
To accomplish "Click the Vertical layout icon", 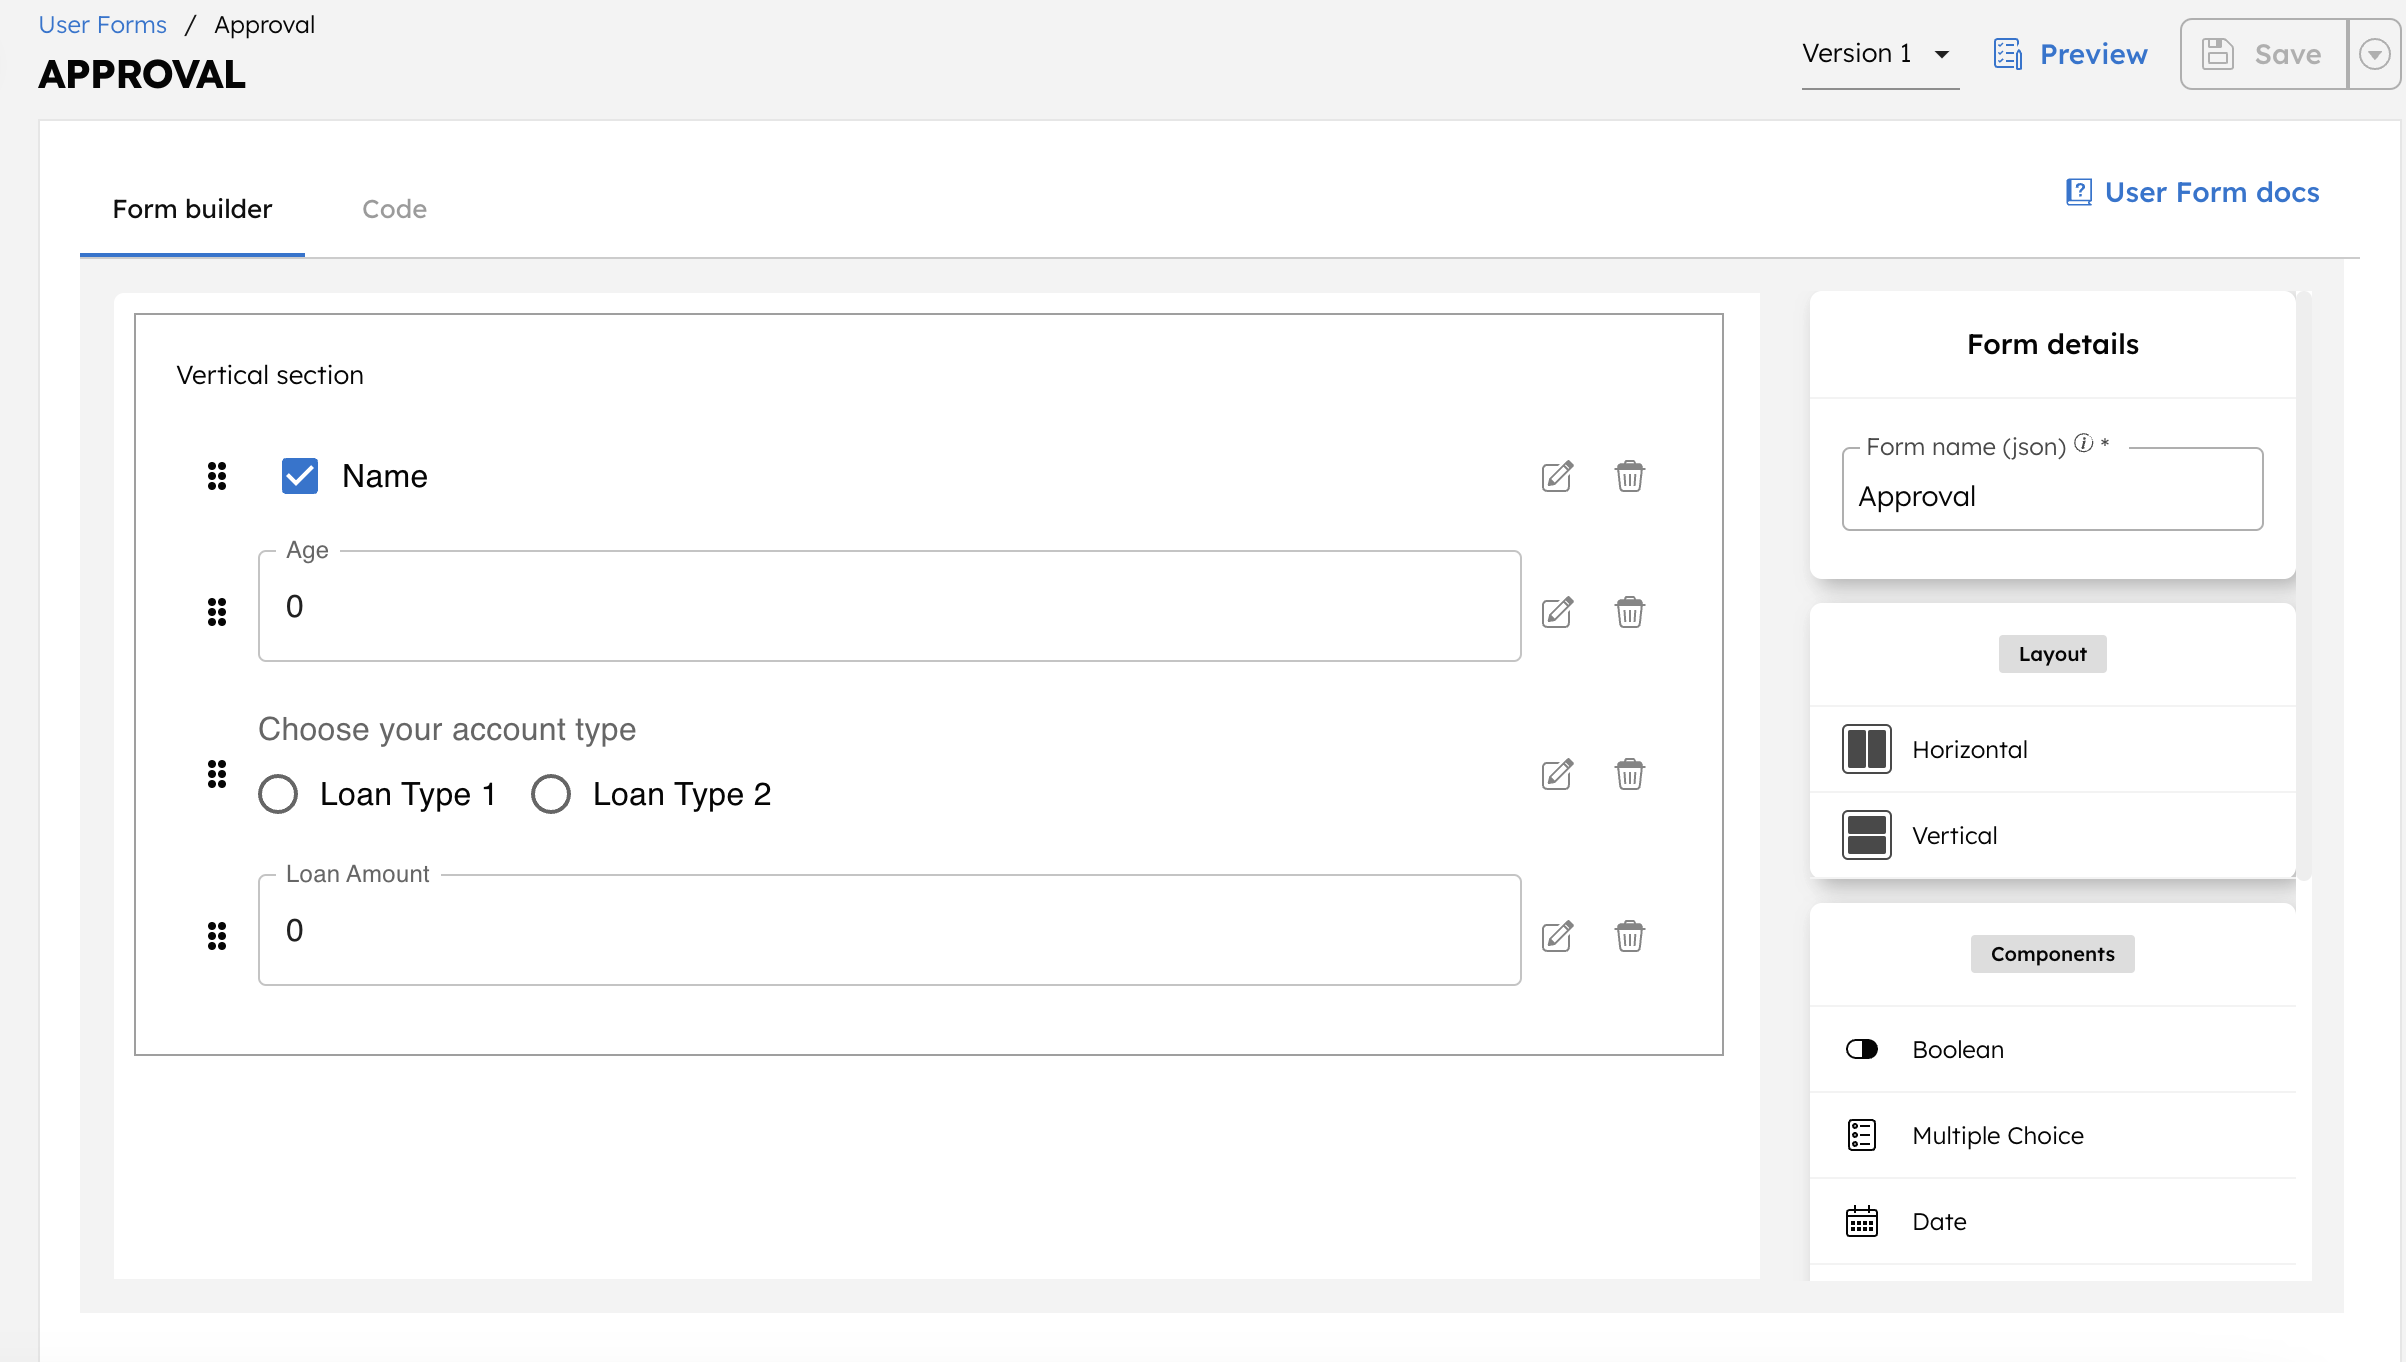I will pyautogui.click(x=1867, y=835).
